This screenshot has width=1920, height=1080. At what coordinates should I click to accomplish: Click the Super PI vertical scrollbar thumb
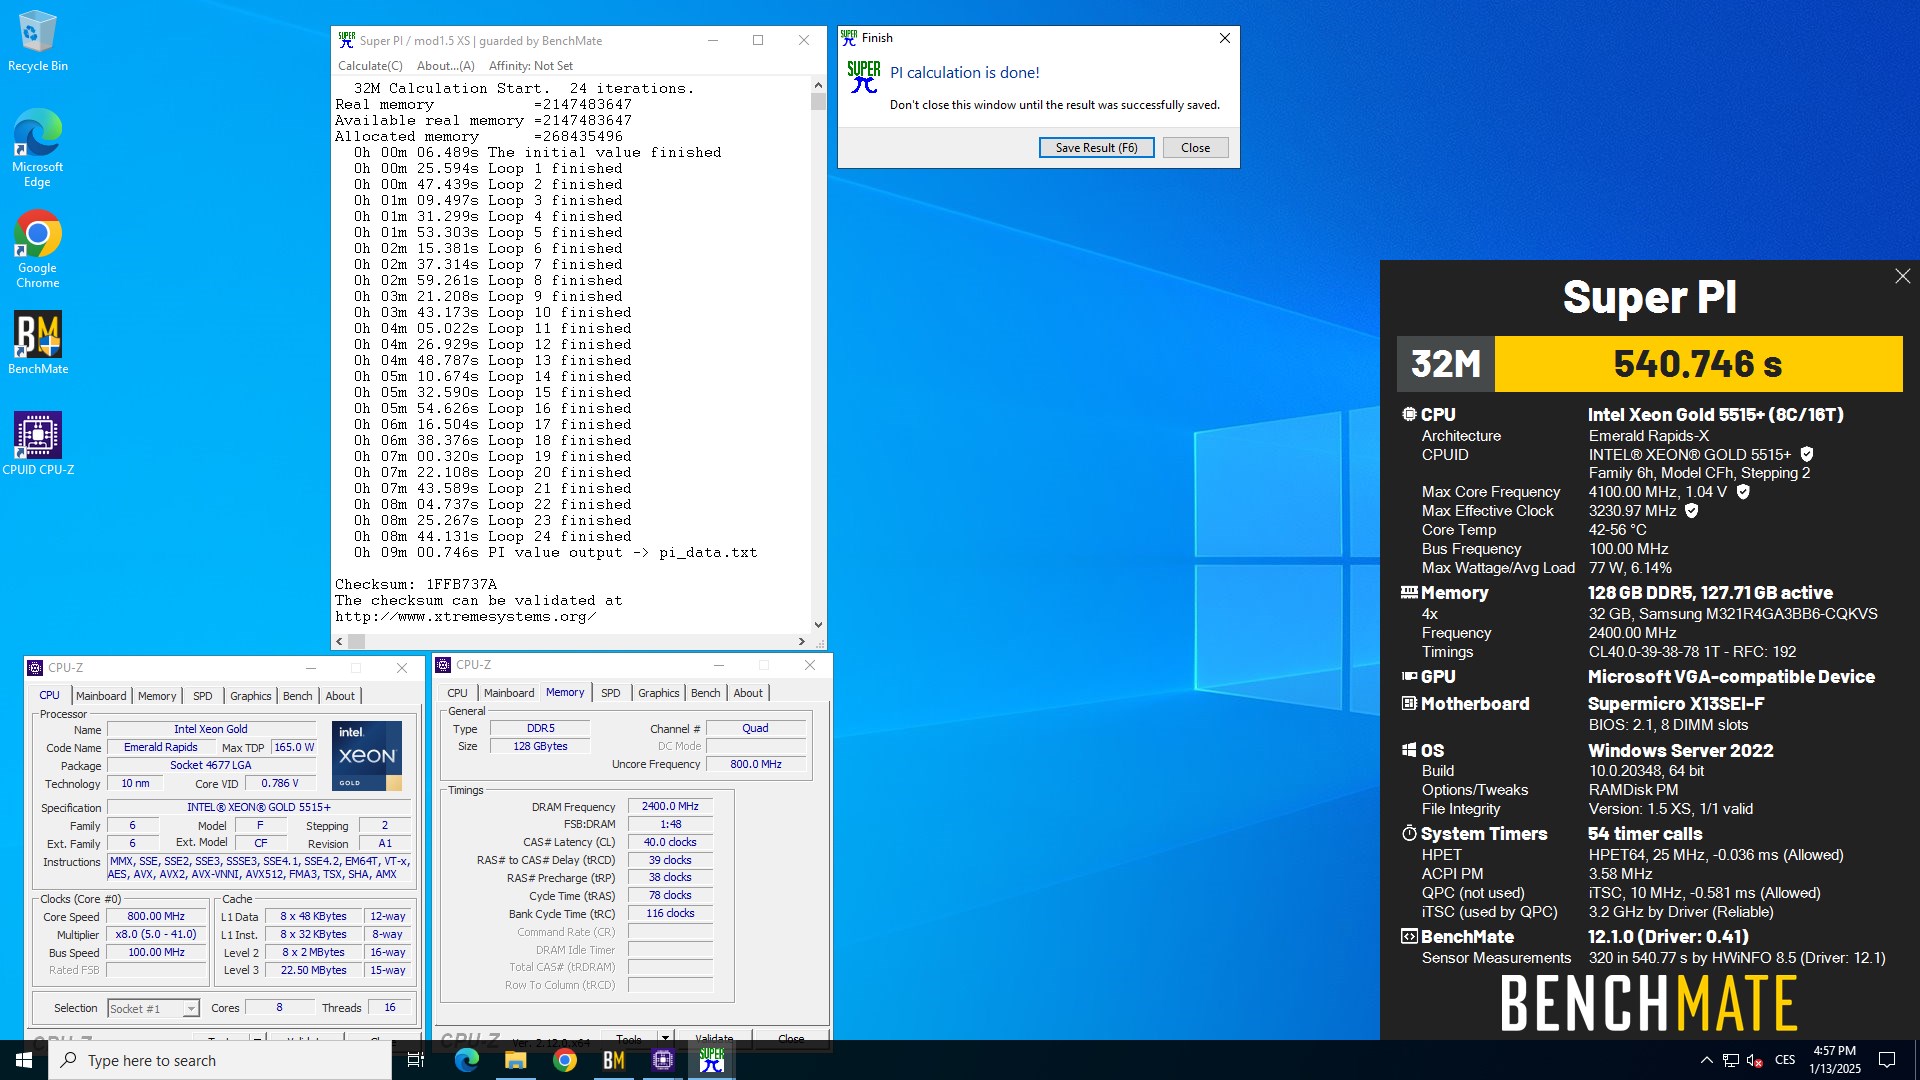point(818,101)
